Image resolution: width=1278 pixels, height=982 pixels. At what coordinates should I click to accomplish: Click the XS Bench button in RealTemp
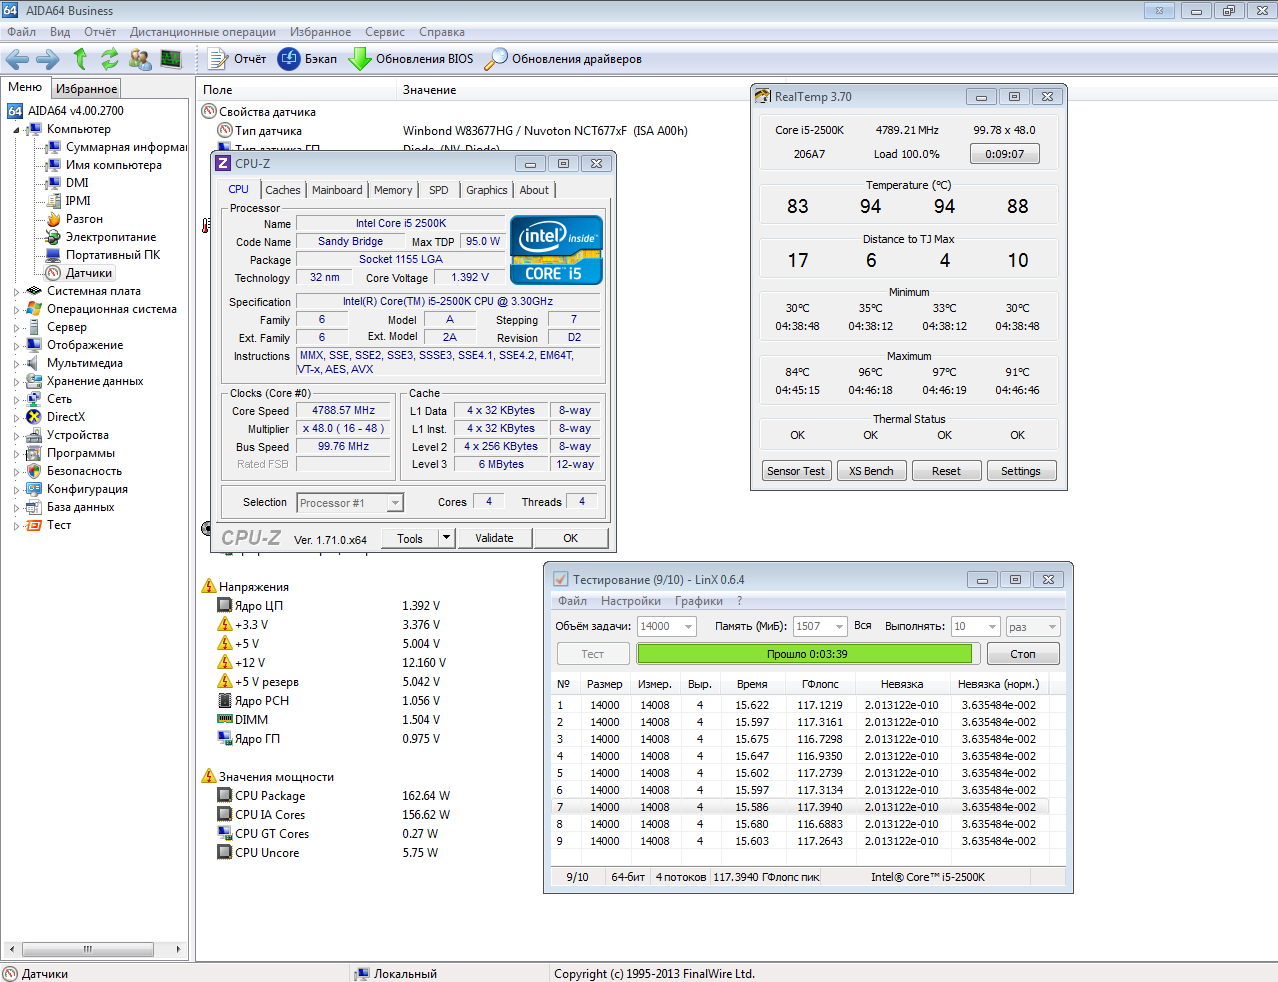point(871,471)
